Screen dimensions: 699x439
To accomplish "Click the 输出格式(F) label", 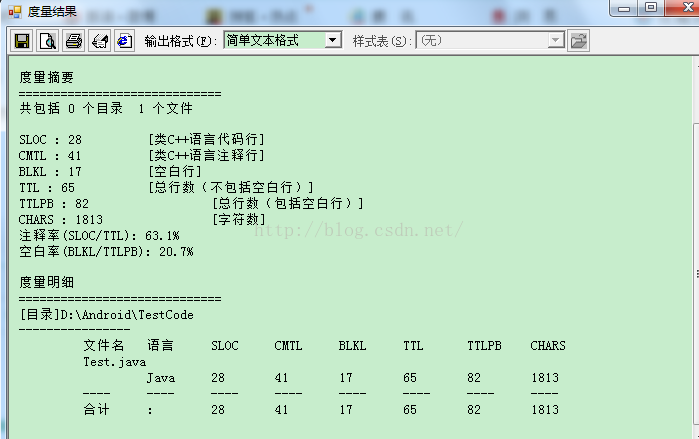I will [x=180, y=41].
